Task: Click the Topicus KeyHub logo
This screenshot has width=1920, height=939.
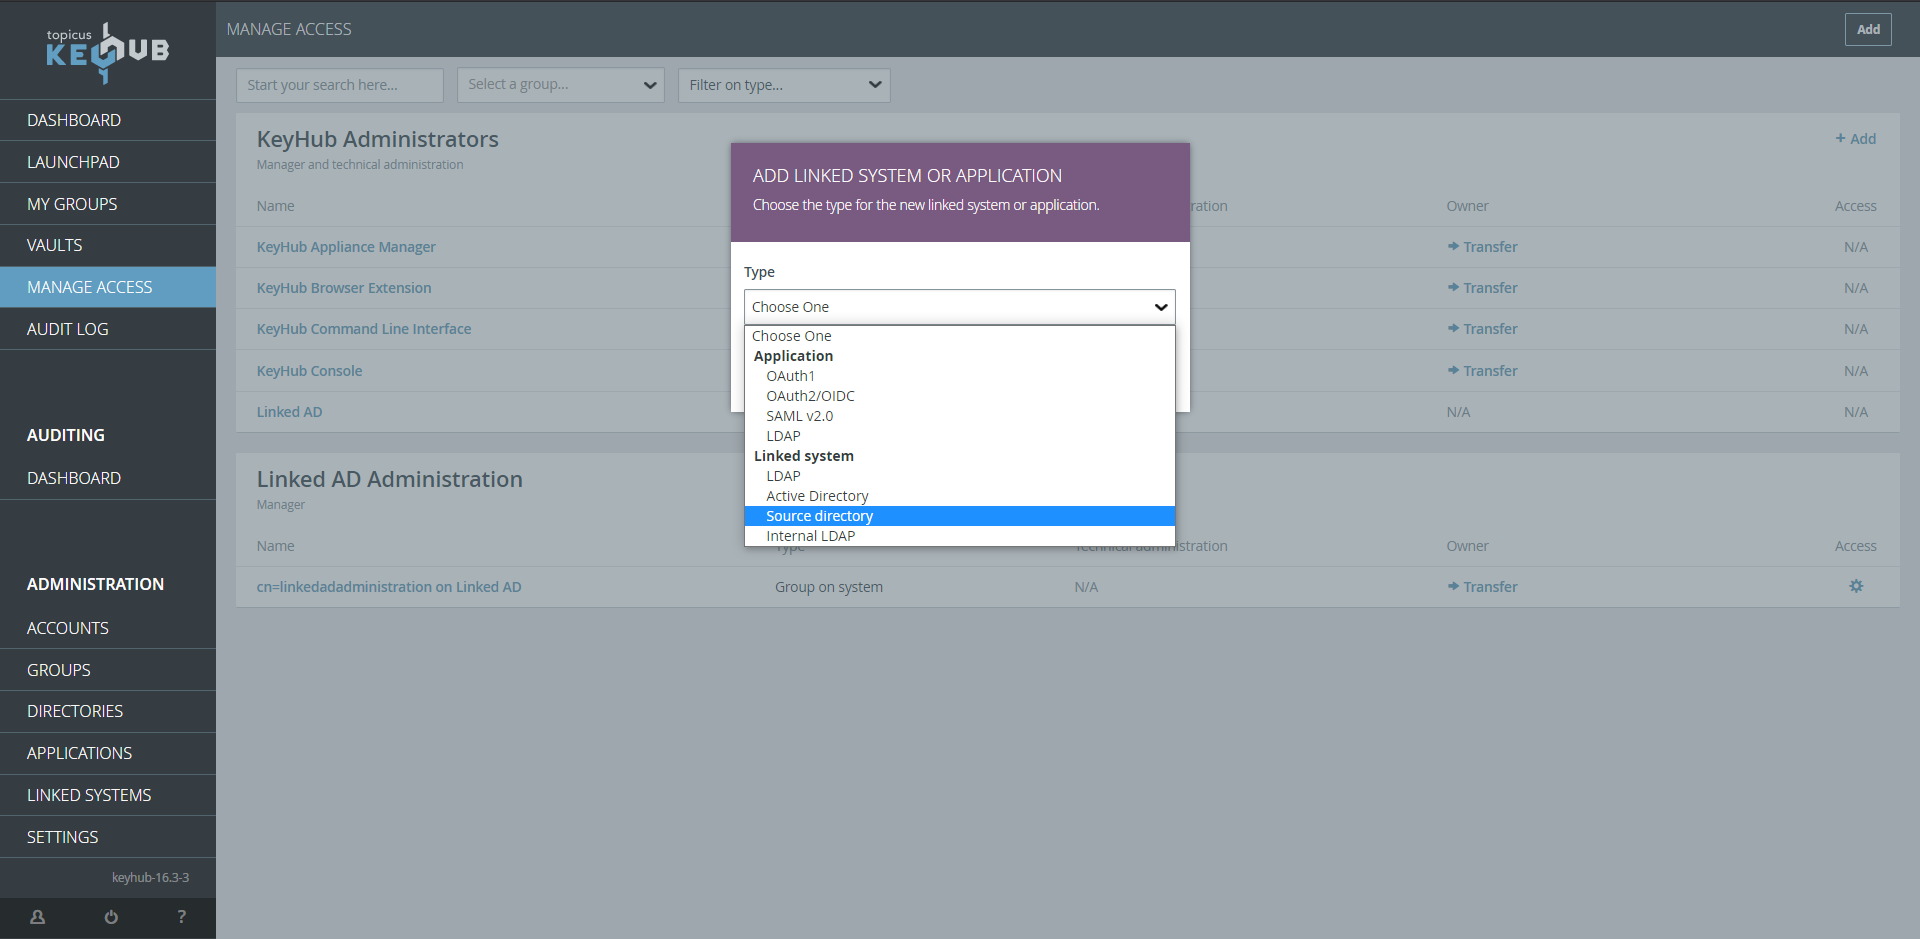Action: point(108,51)
